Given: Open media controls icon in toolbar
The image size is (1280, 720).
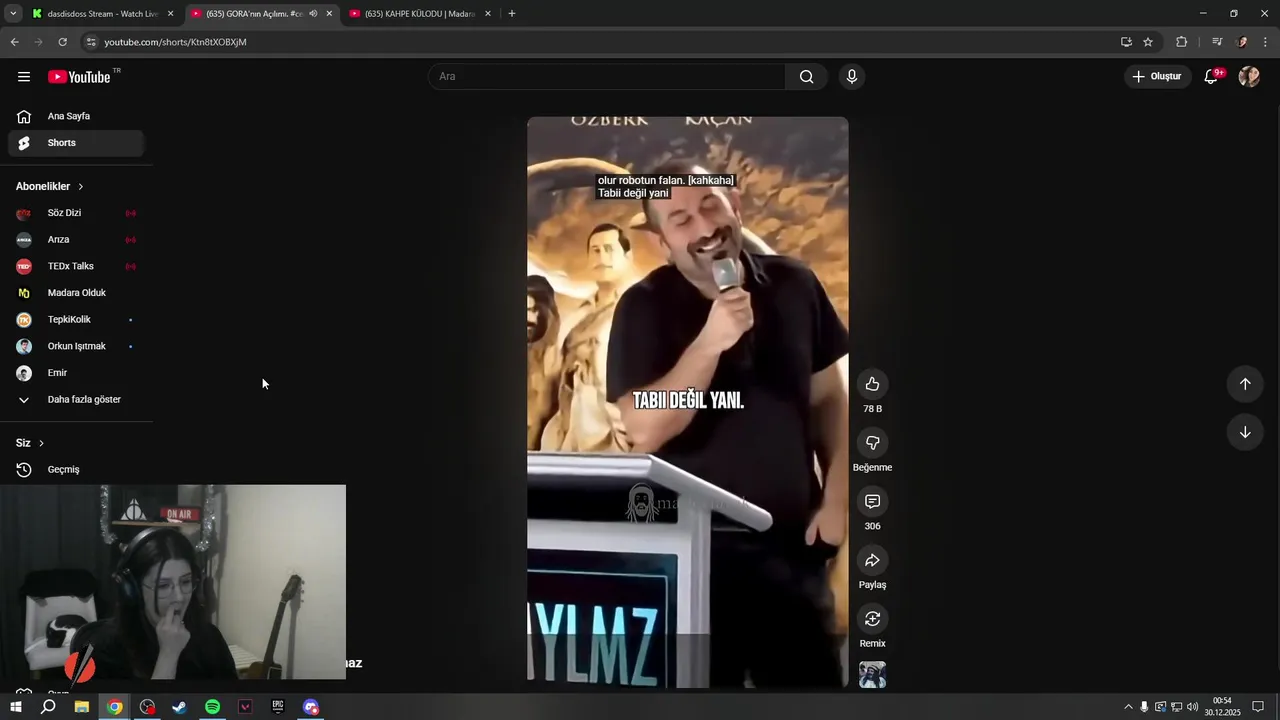Looking at the screenshot, I should [1217, 42].
